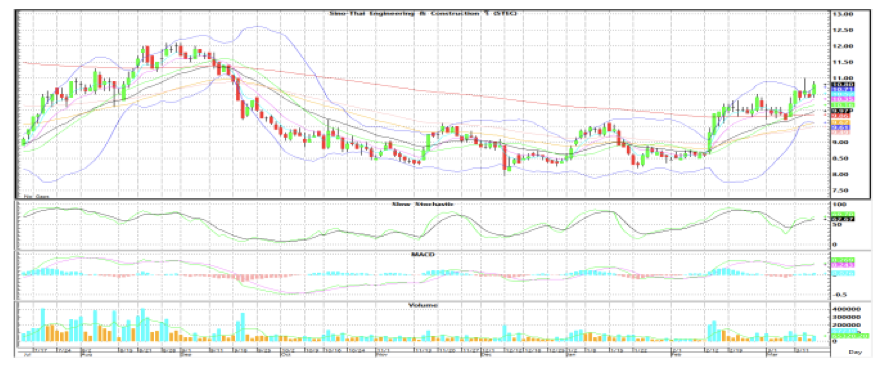Image resolution: width=882 pixels, height=370 pixels.
Task: Click the 13.00 price axis label
Action: (843, 13)
